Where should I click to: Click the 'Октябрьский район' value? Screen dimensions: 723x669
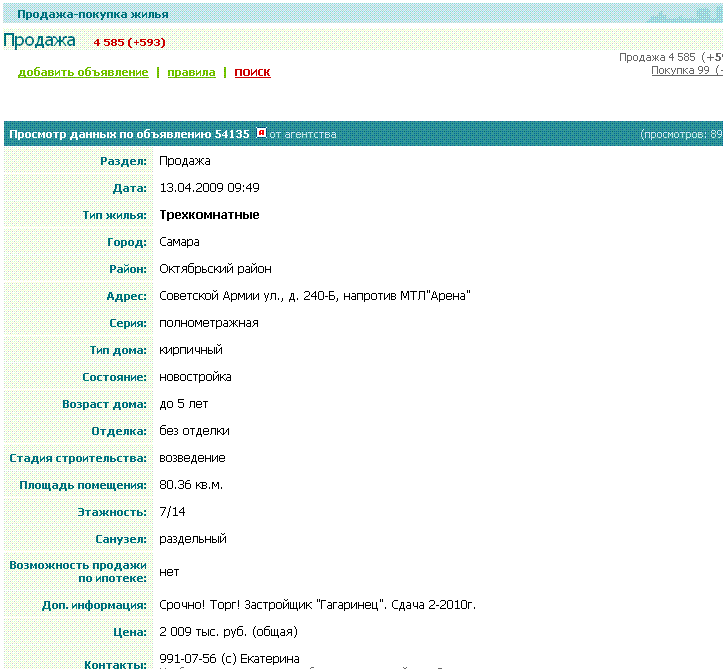[x=215, y=269]
